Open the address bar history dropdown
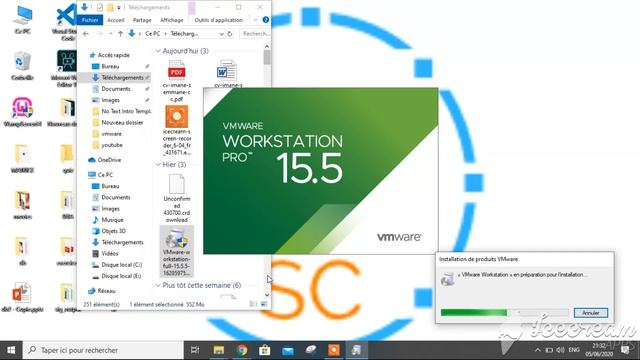Image resolution: width=640 pixels, height=360 pixels. click(x=221, y=34)
